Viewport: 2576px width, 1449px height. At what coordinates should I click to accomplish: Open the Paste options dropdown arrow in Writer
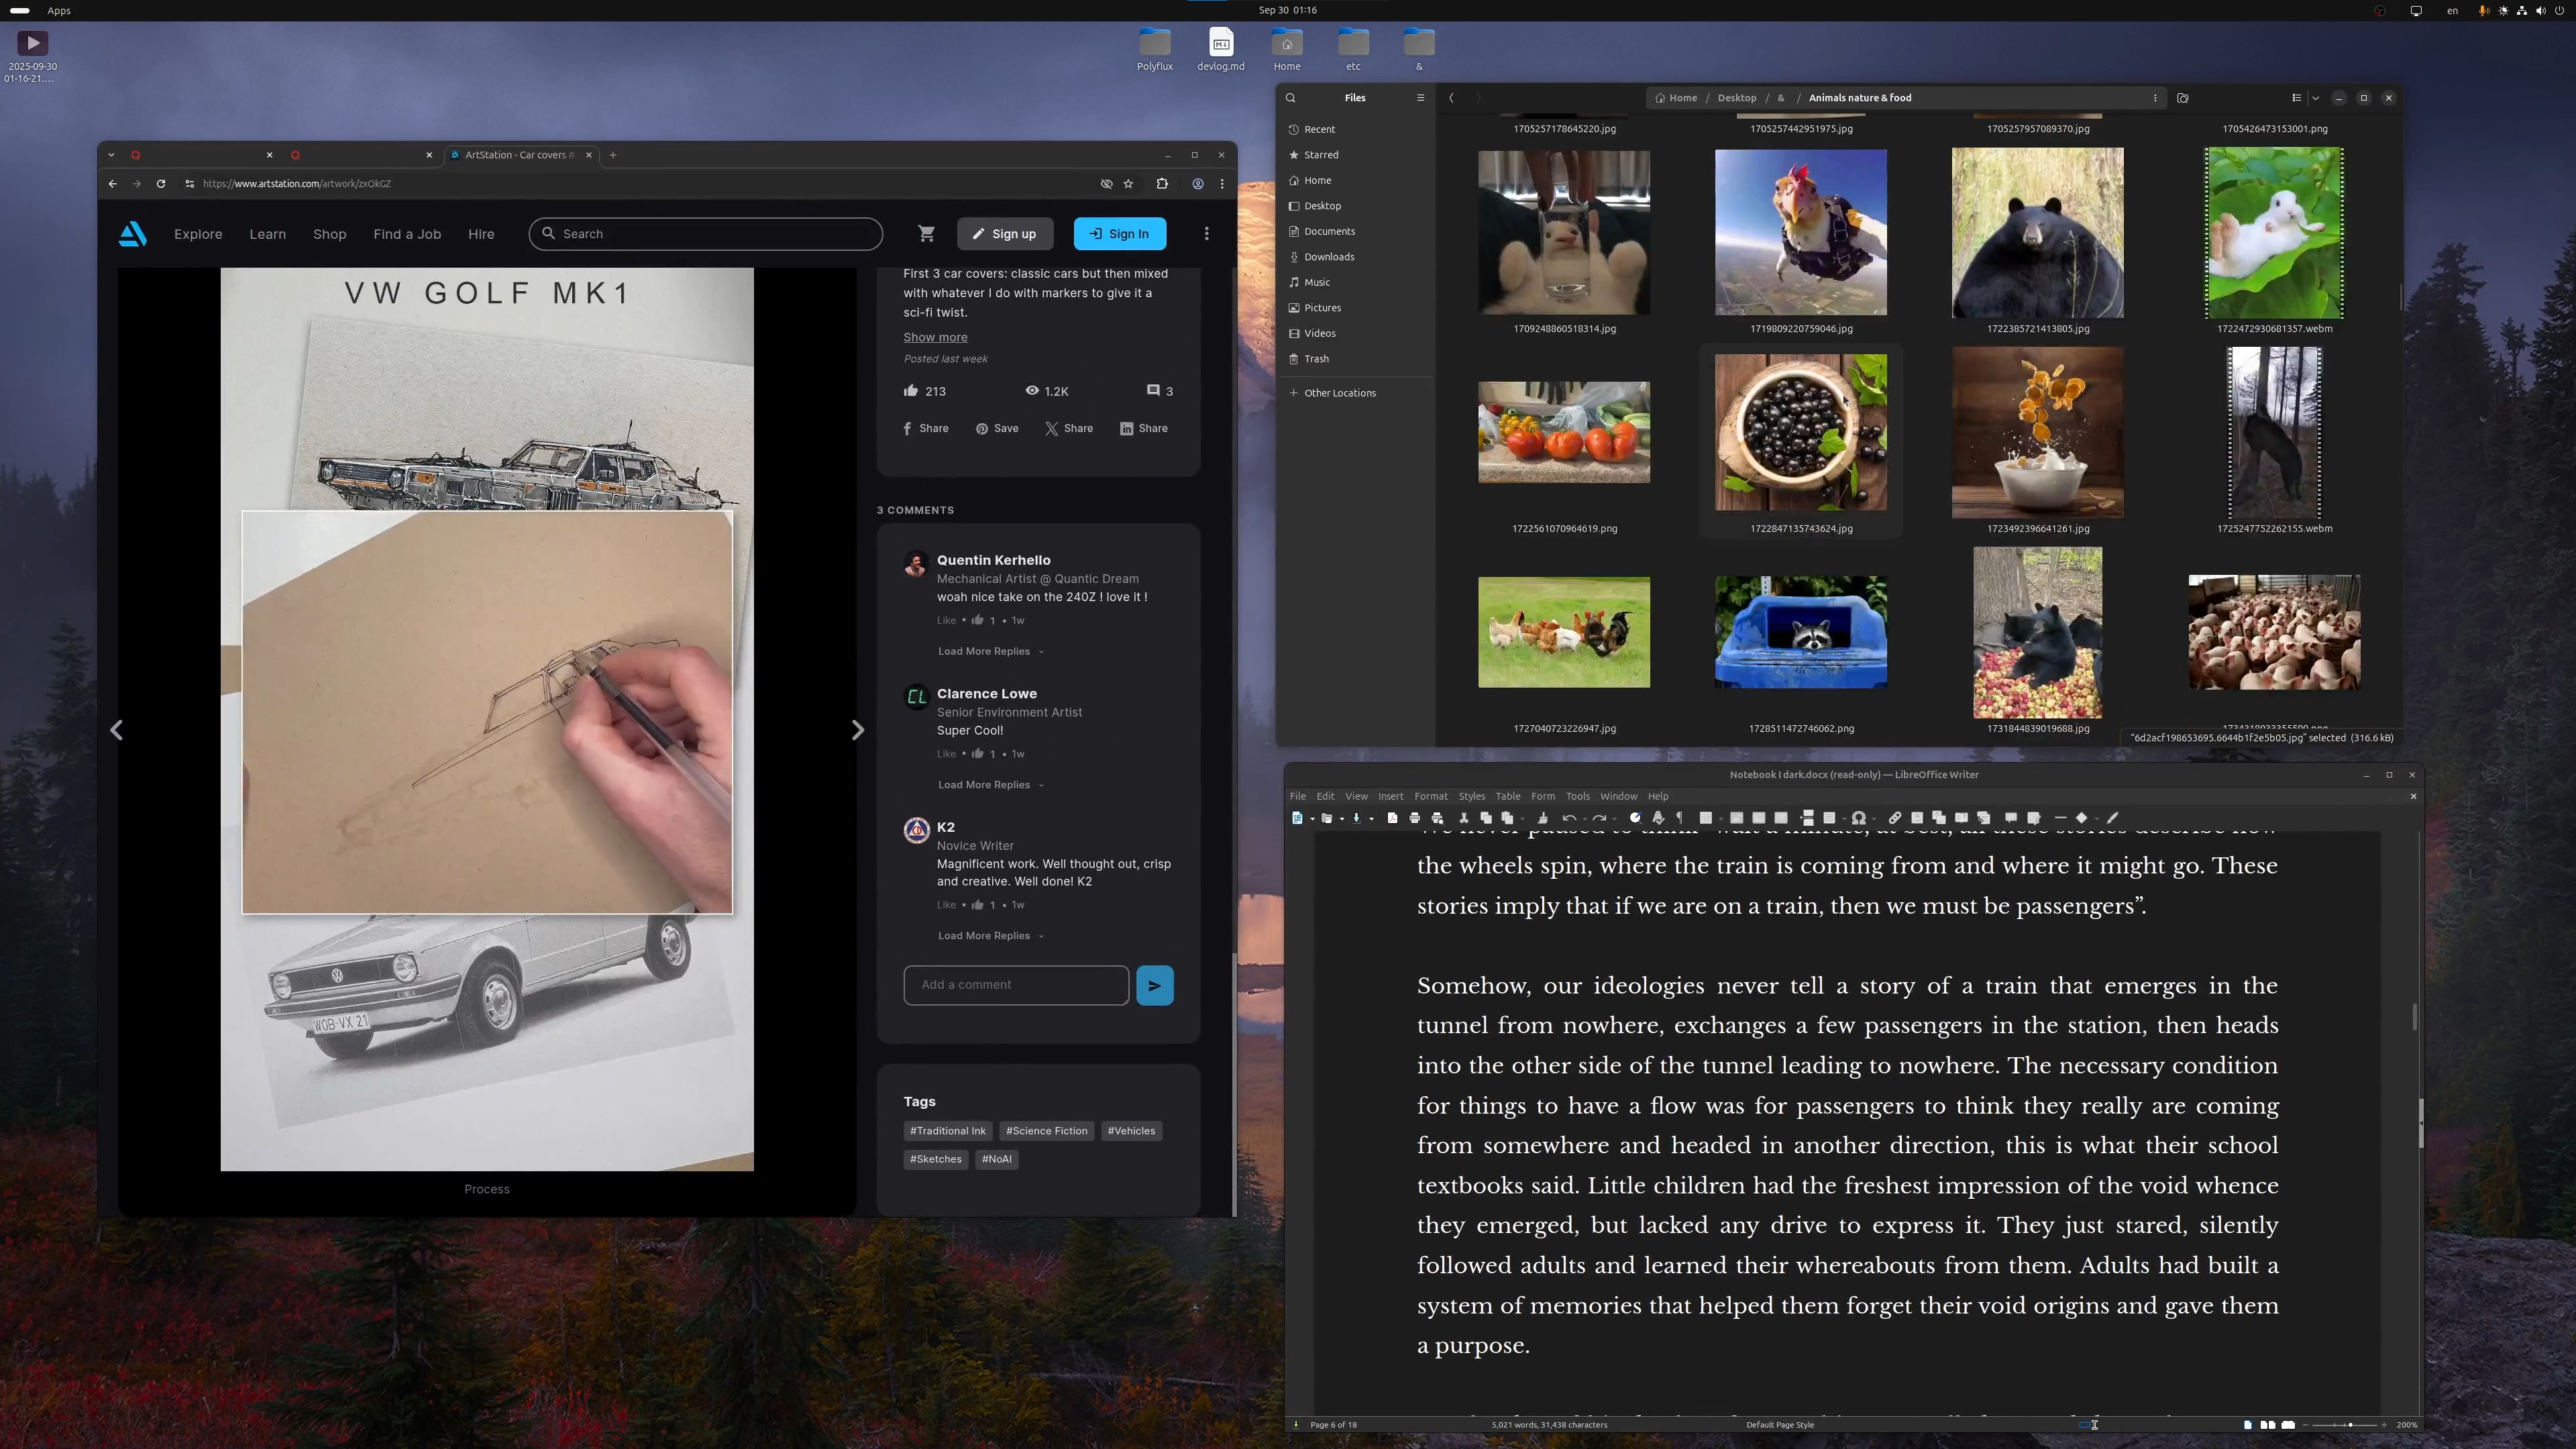[x=1522, y=819]
